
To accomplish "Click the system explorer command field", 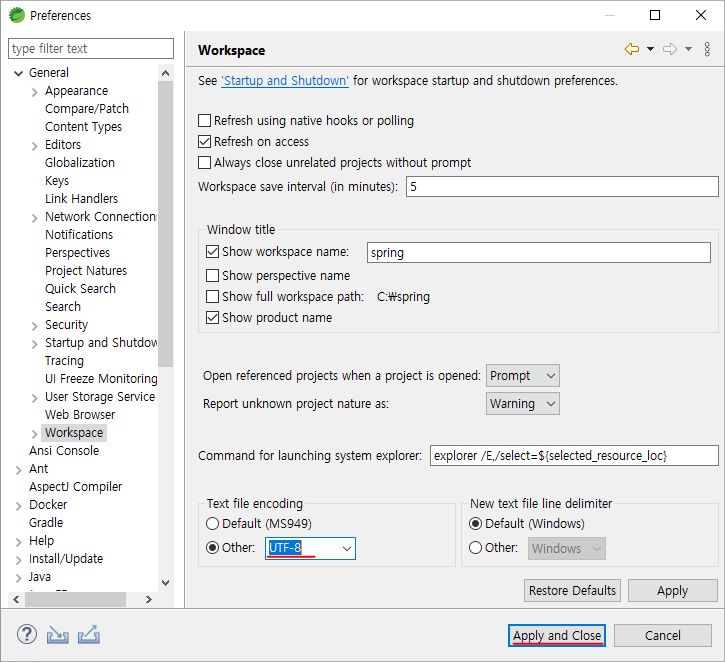I will pyautogui.click(x=574, y=456).
